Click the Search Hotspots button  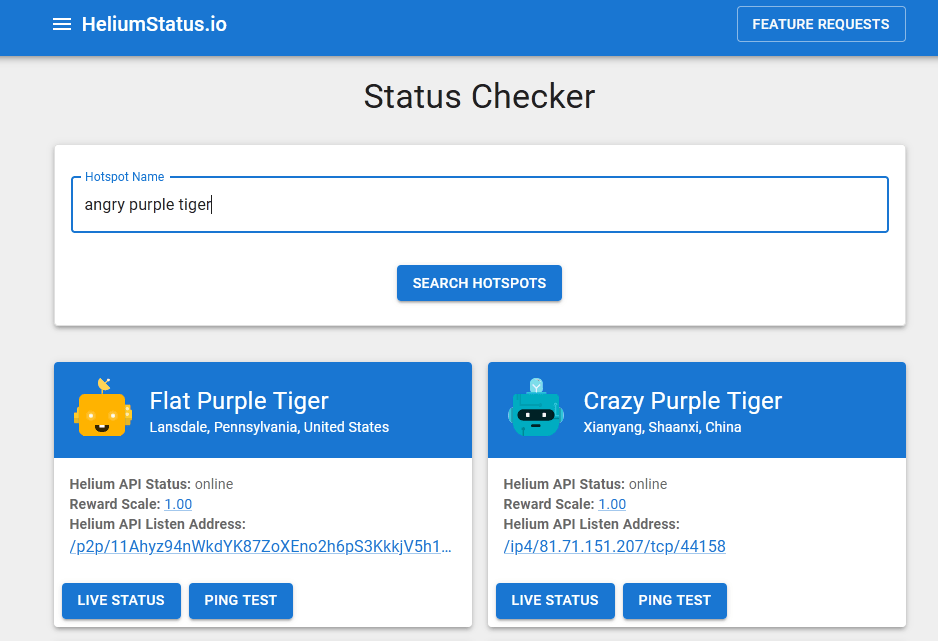pos(479,283)
